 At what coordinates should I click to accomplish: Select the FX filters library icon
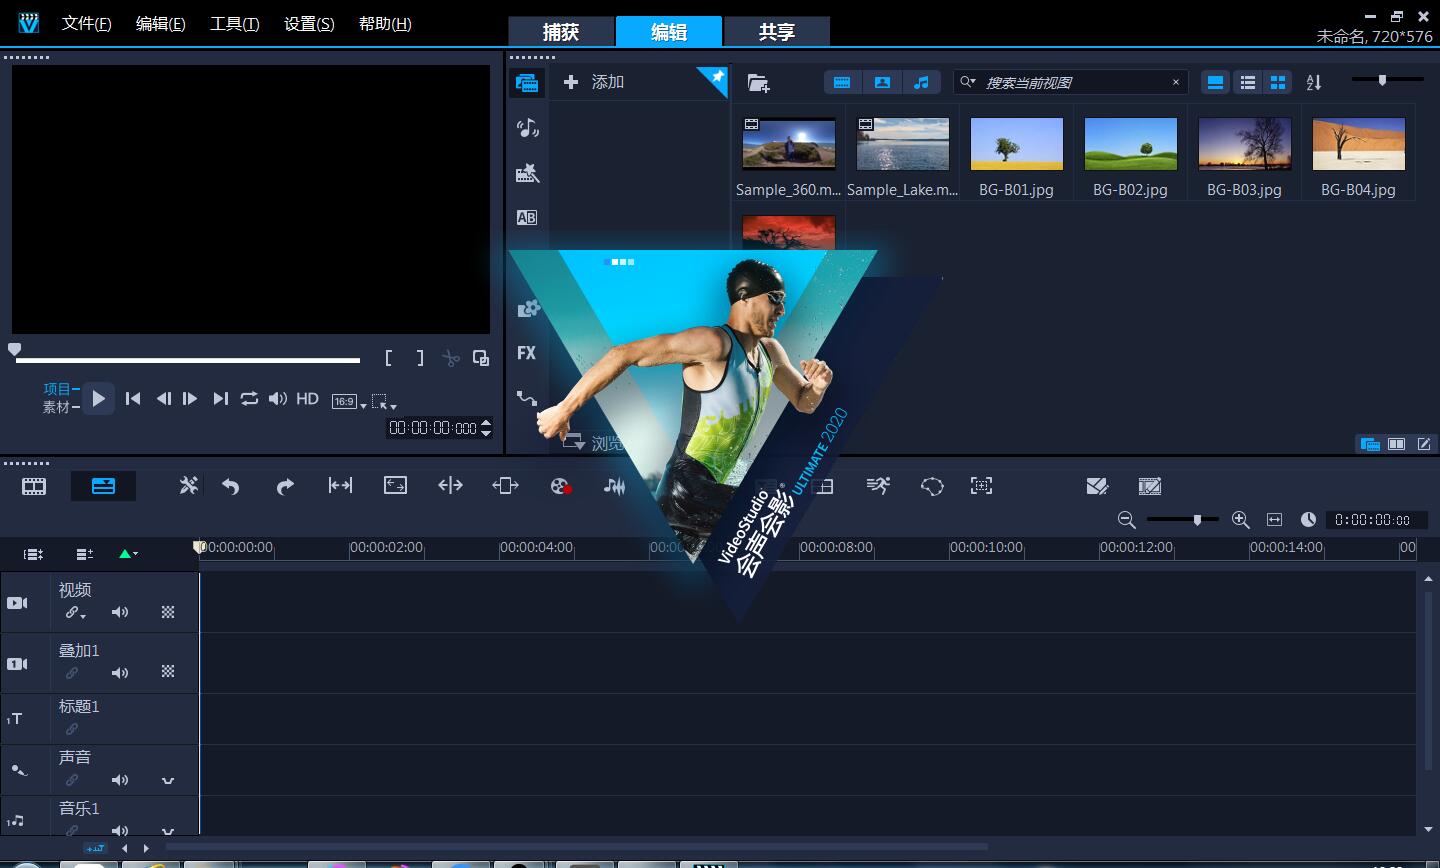[x=527, y=353]
